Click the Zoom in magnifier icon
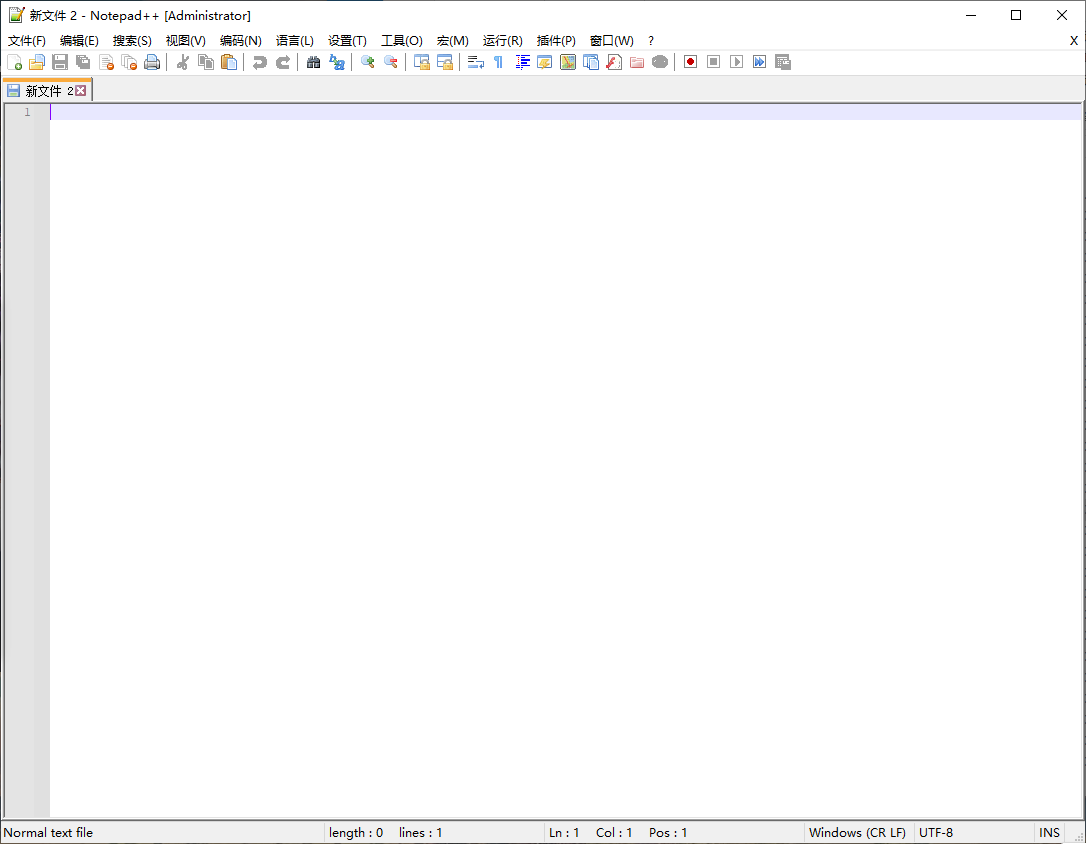Screen dimensions: 1086x844 367,62
